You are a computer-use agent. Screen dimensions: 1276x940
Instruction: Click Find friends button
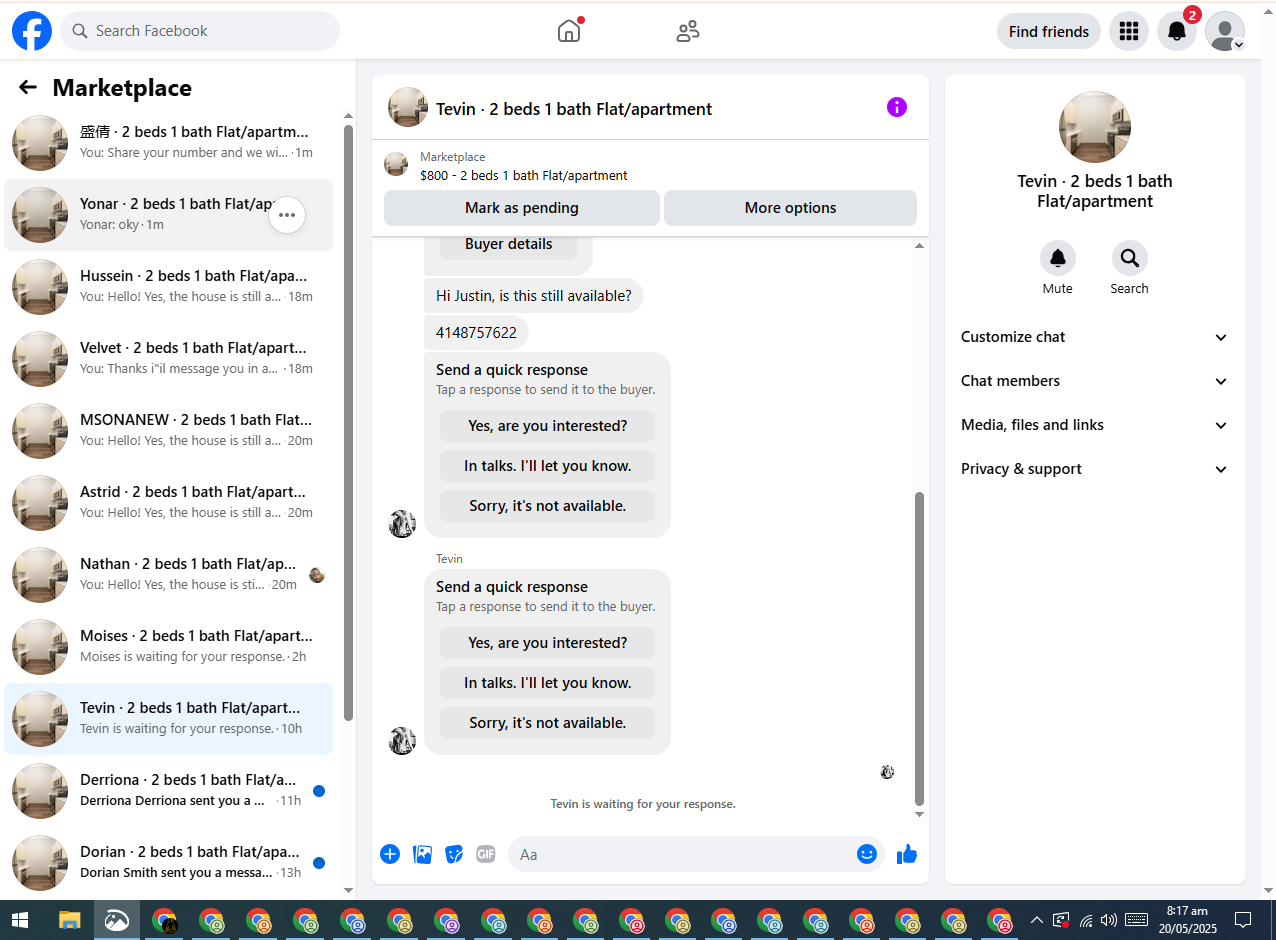[x=1049, y=31]
